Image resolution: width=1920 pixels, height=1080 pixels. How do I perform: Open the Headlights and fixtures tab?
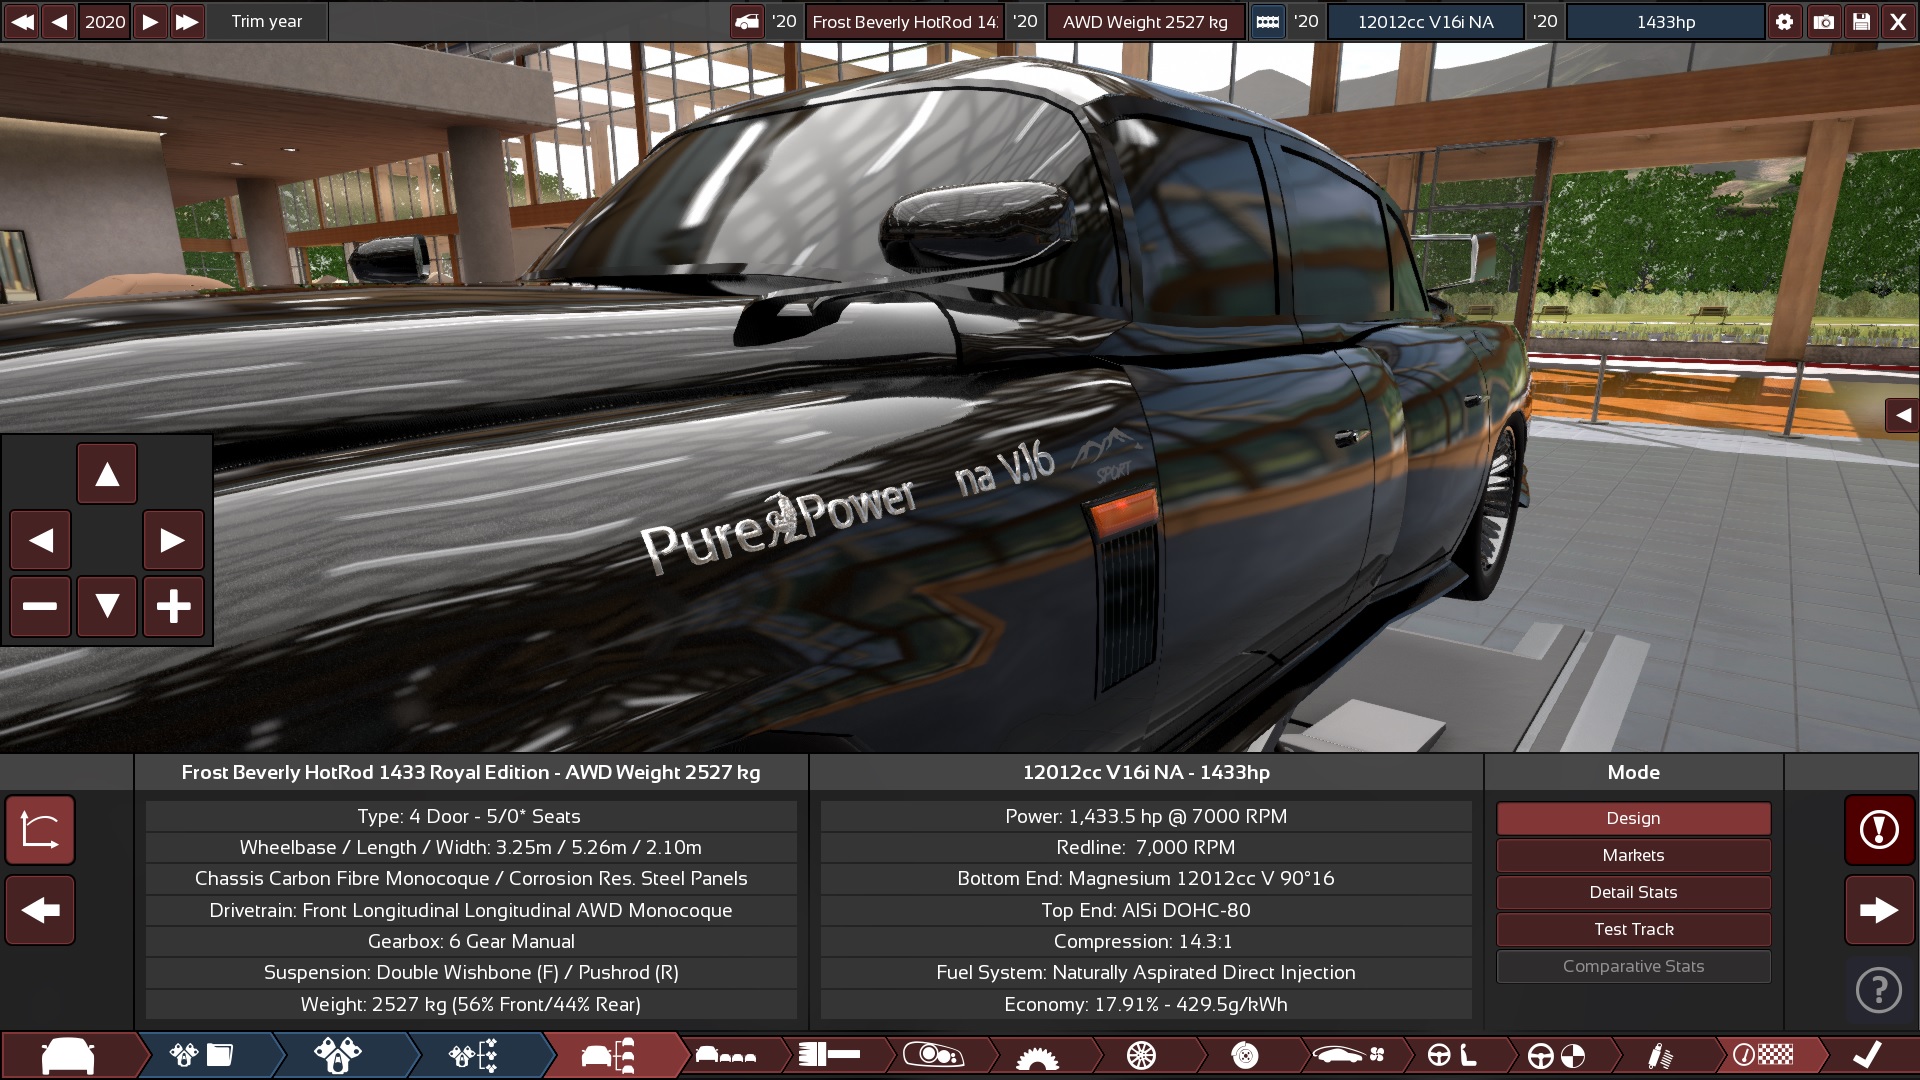935,1054
